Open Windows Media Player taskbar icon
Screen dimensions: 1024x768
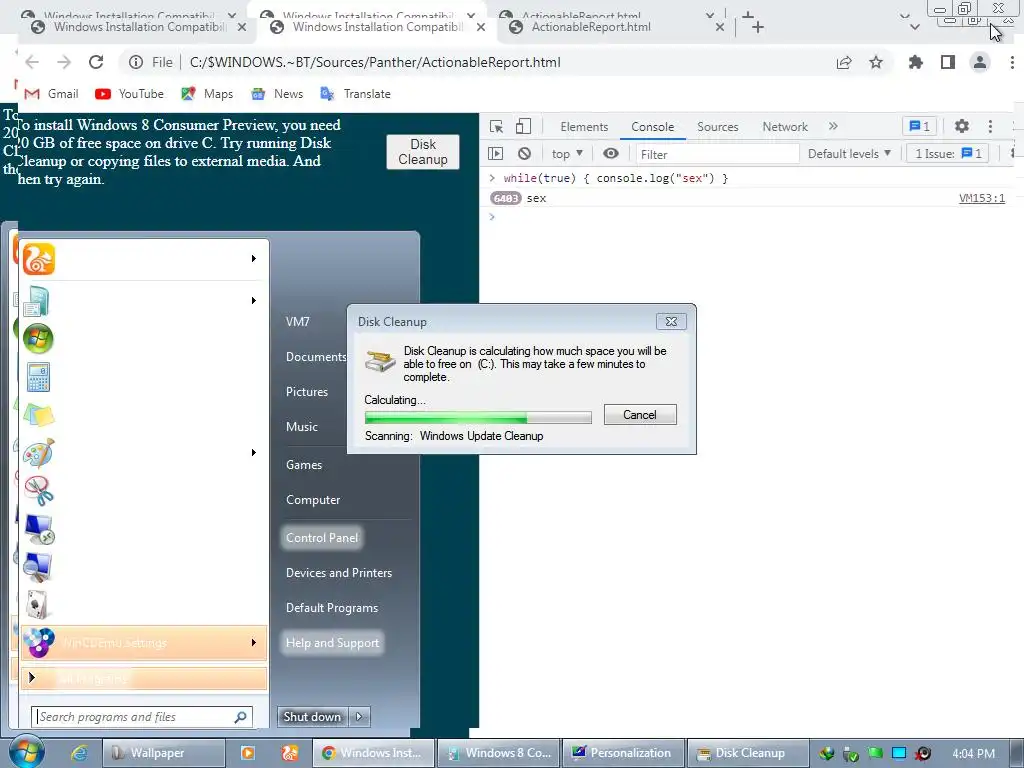[x=248, y=753]
